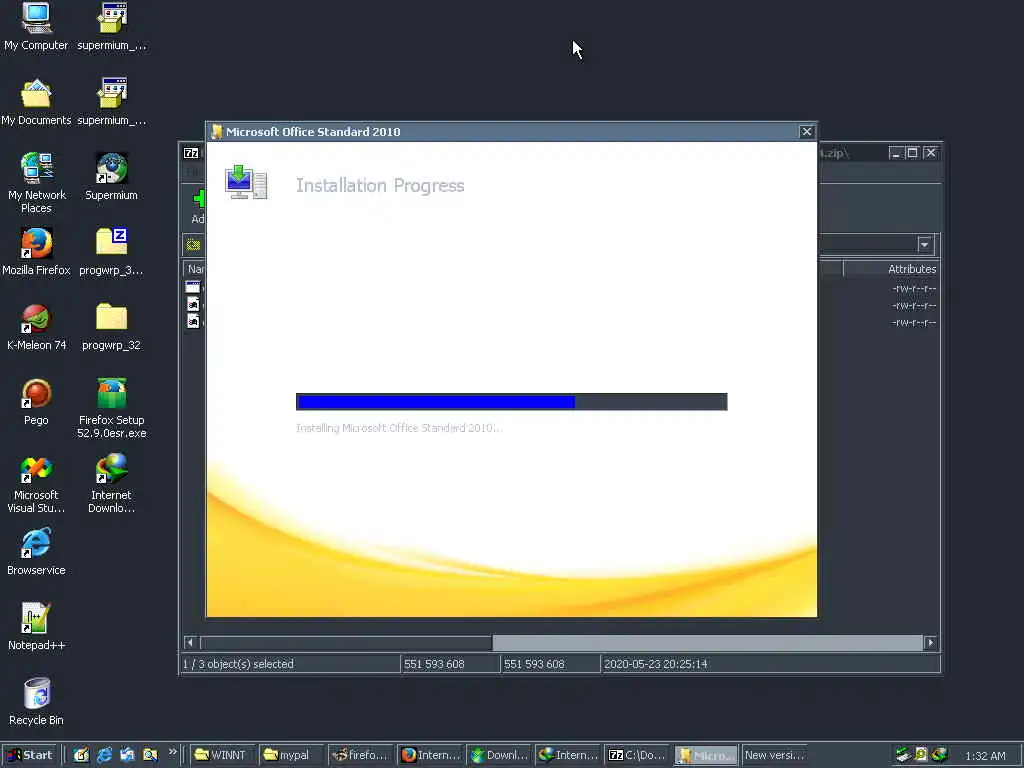
Task: Click Outlook Express quick launch icon
Action: point(127,755)
